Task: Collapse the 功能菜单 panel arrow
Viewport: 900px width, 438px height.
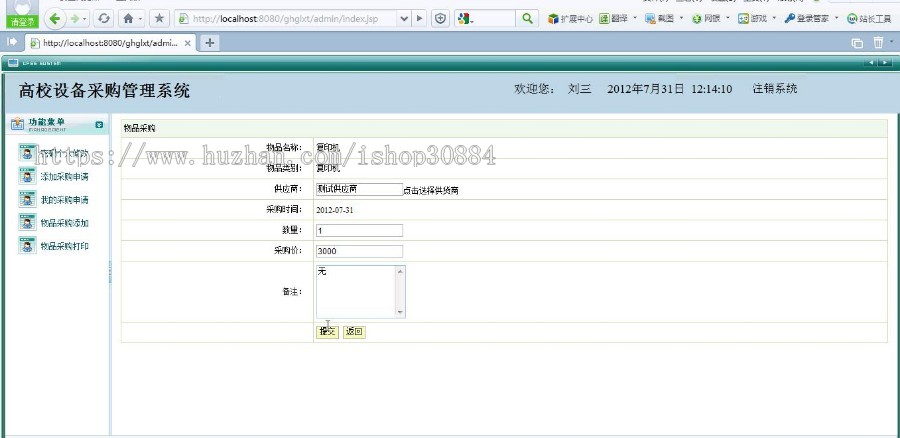Action: [99, 125]
